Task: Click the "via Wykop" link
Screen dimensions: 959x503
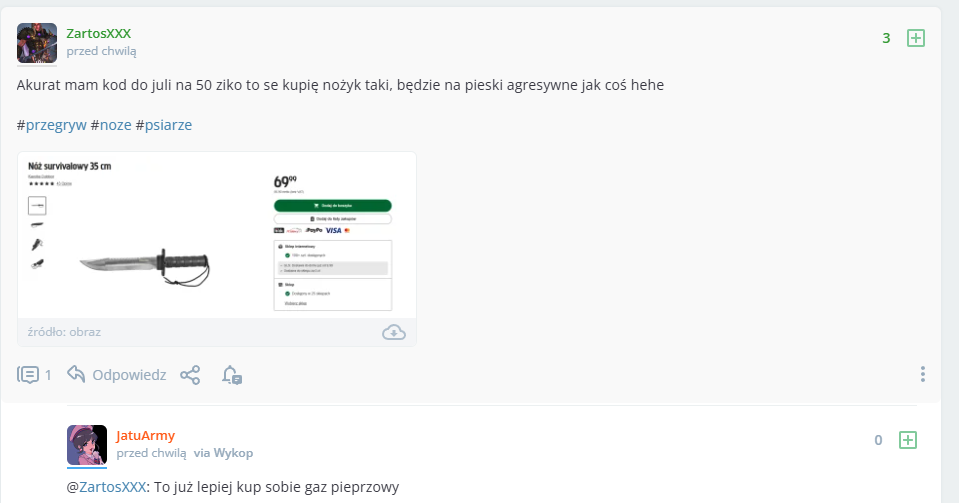Action: tap(223, 453)
